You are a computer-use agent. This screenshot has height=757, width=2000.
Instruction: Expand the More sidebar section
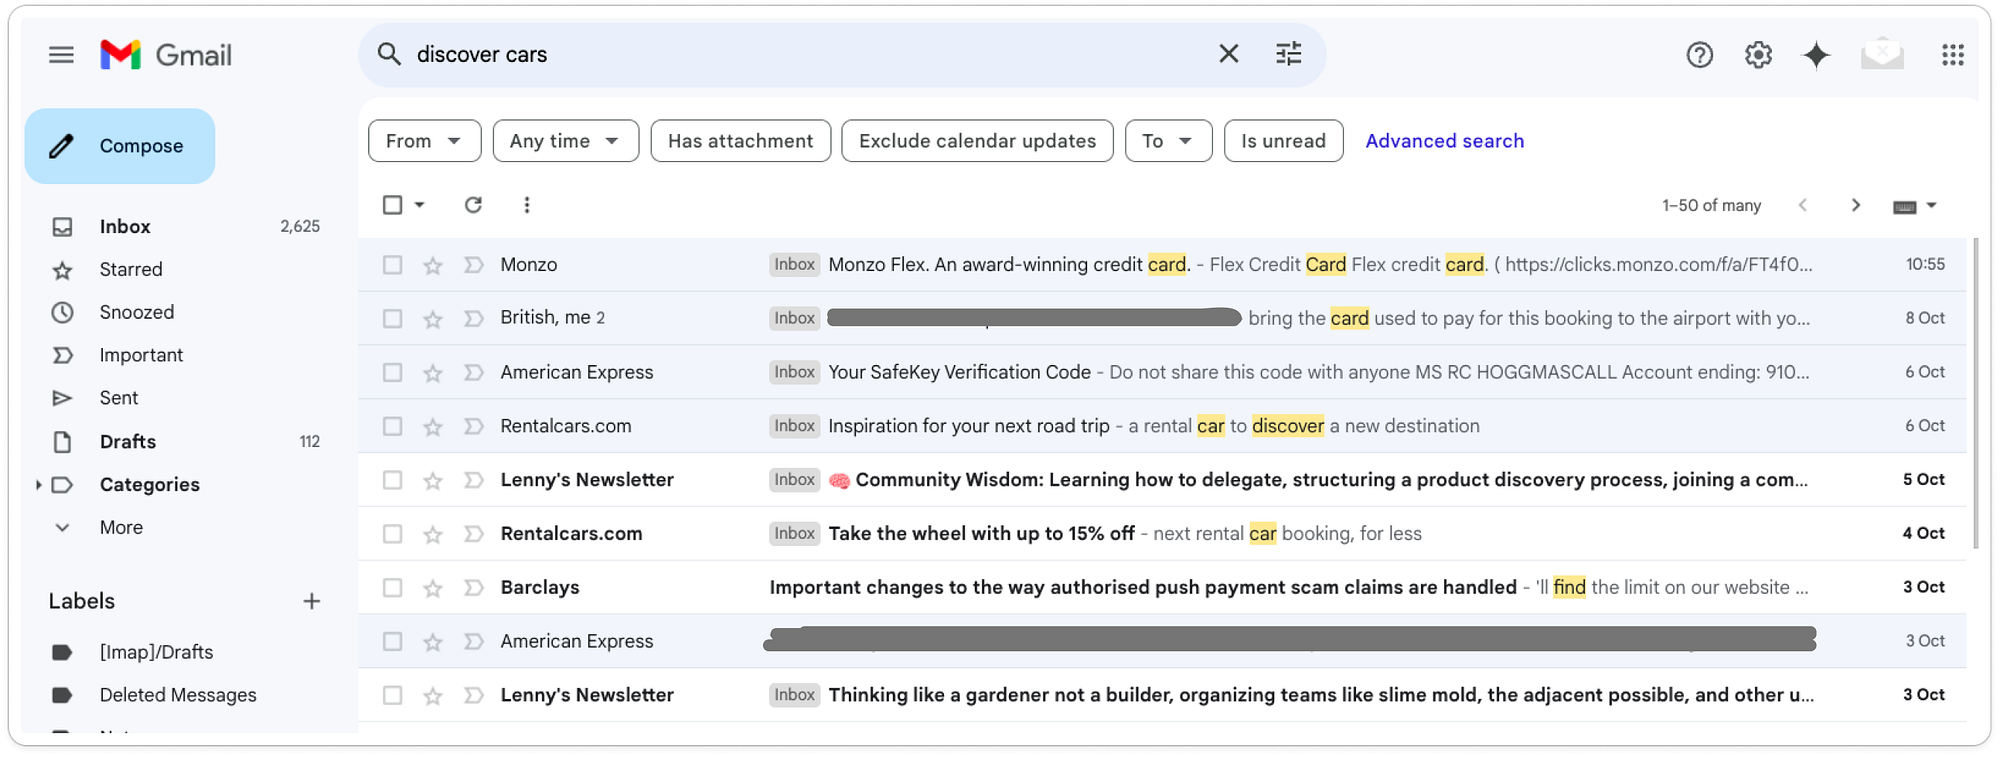pos(121,527)
